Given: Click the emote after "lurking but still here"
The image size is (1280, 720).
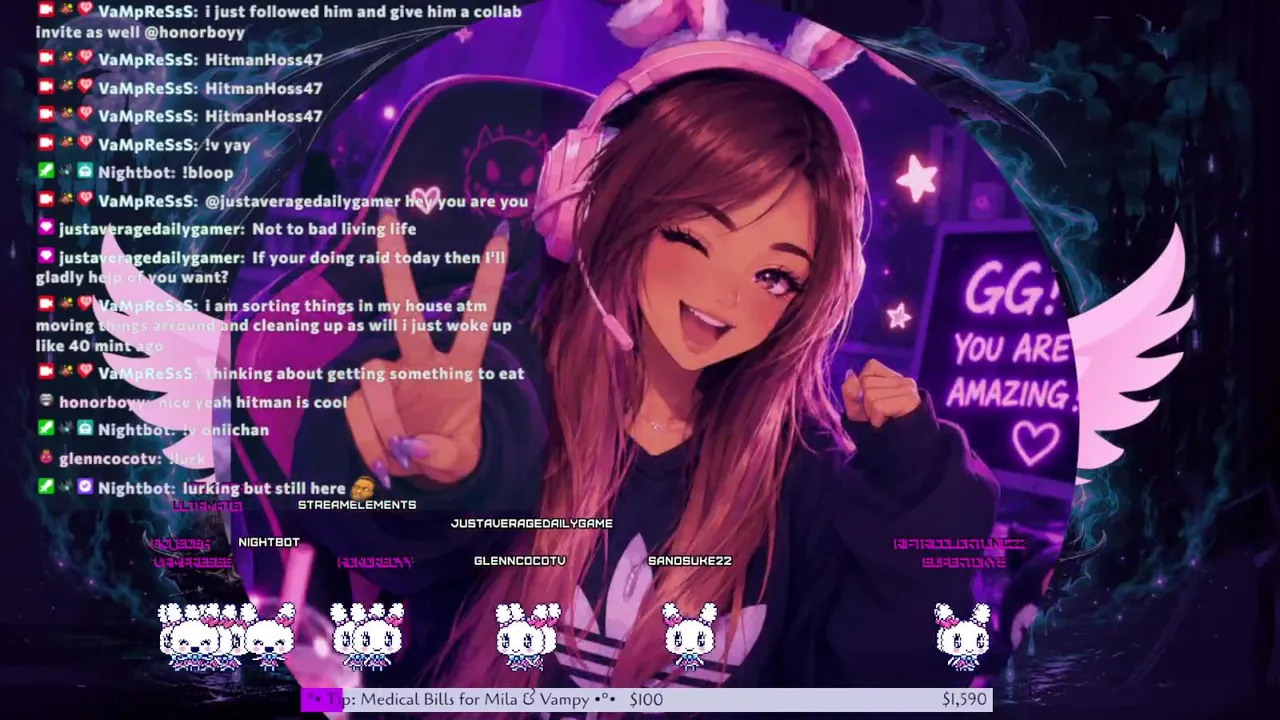Looking at the screenshot, I should [x=362, y=488].
